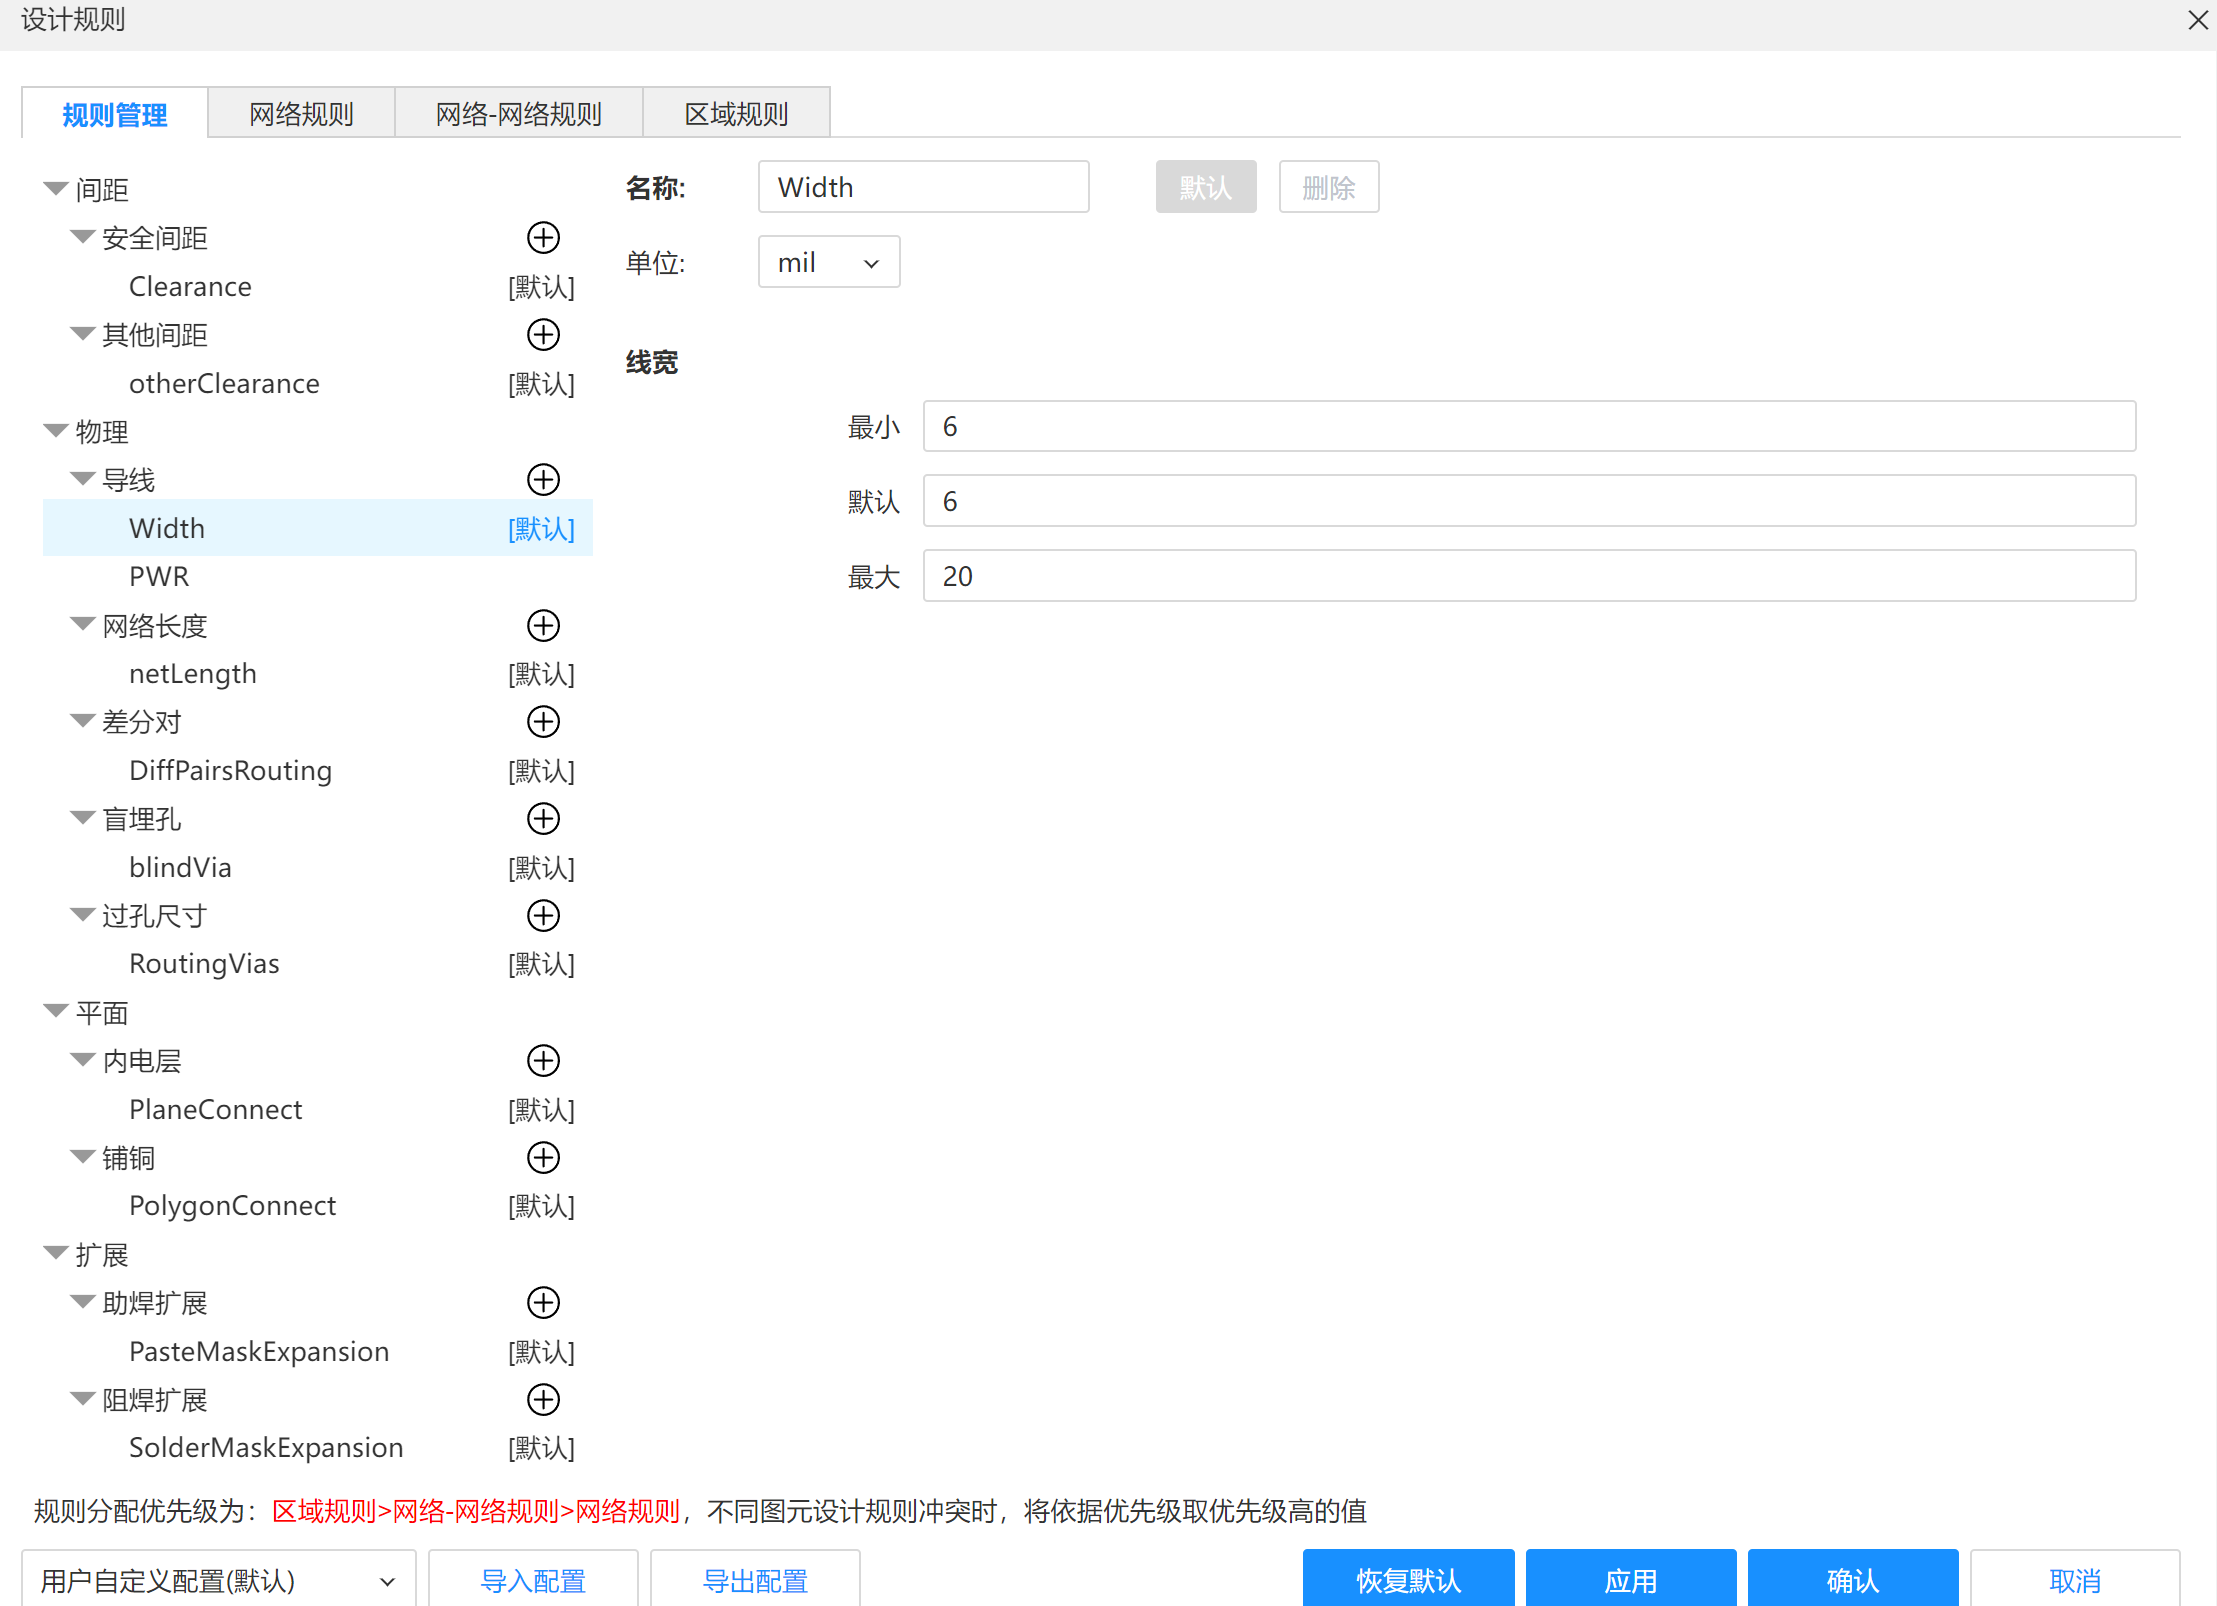Add a new 差分对 rule
This screenshot has height=1606, width=2217.
click(543, 722)
